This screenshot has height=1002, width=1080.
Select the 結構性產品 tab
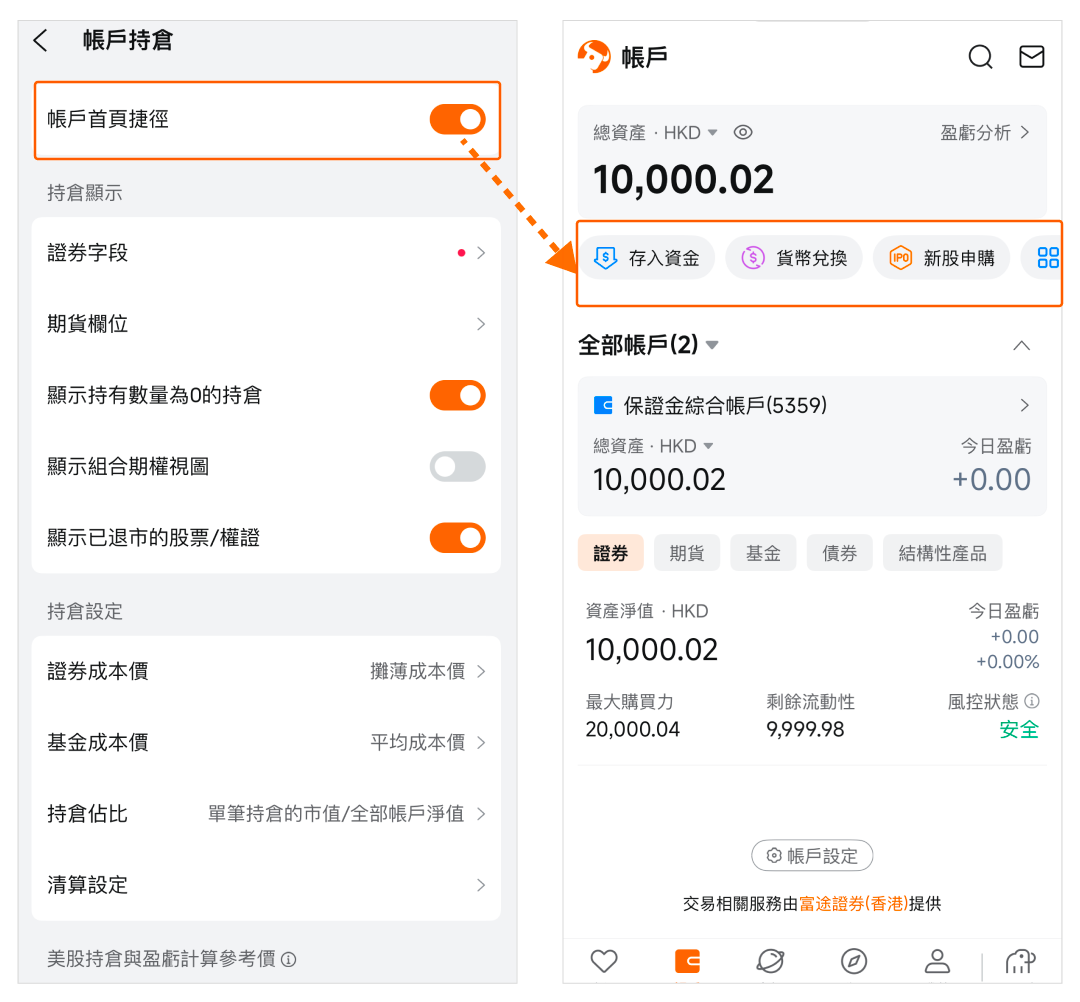pyautogui.click(x=941, y=553)
